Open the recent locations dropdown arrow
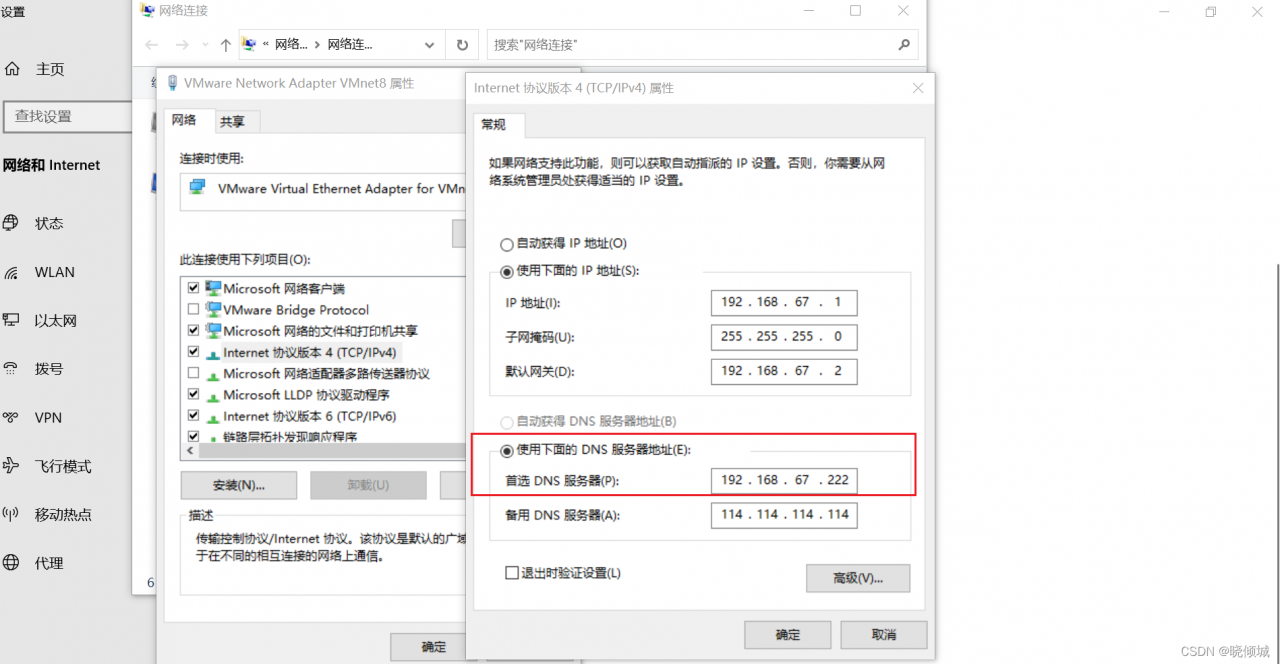 tap(203, 45)
